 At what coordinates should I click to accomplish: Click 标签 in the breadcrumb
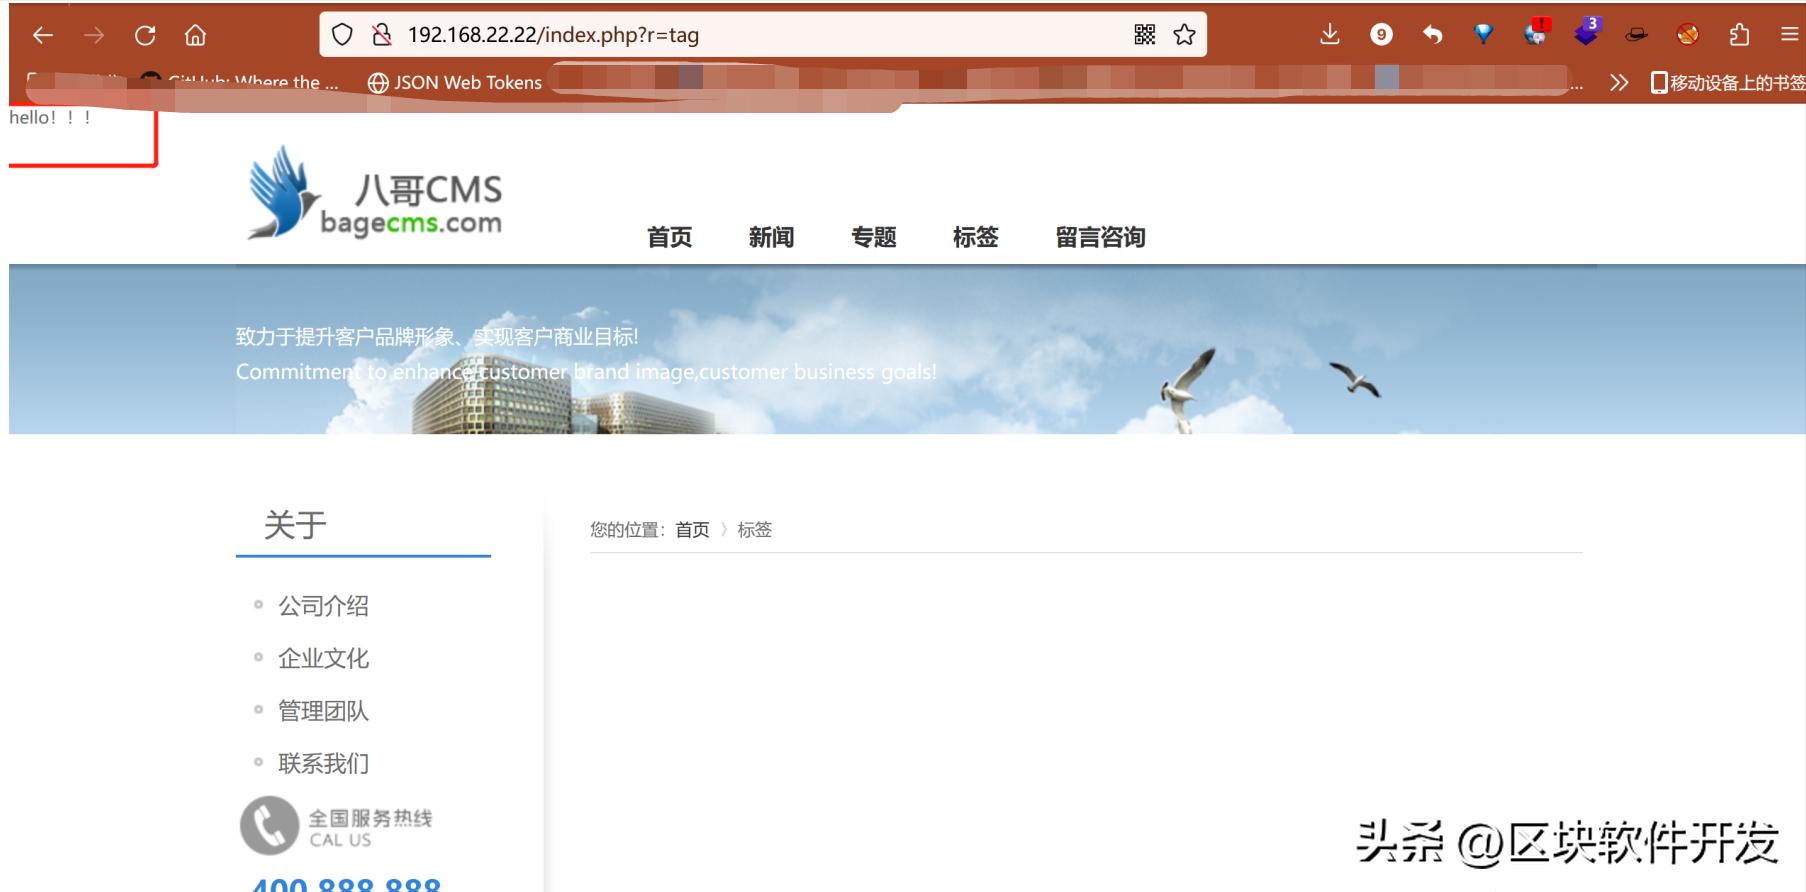pos(755,530)
